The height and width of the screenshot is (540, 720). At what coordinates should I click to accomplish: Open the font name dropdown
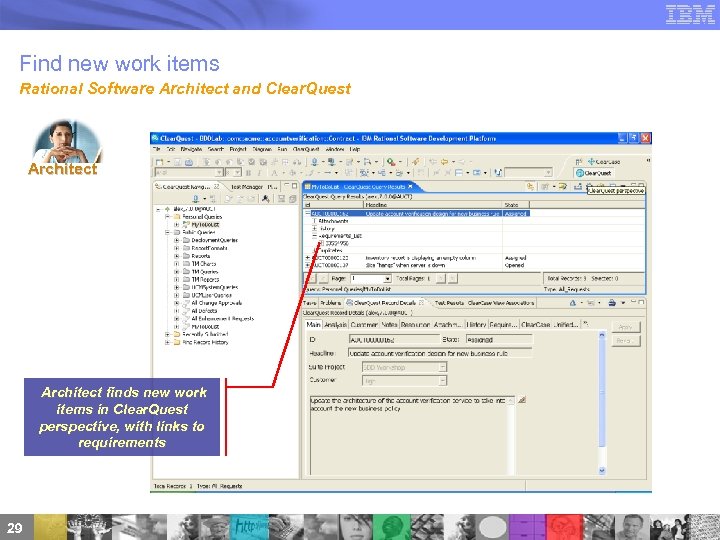(219, 173)
